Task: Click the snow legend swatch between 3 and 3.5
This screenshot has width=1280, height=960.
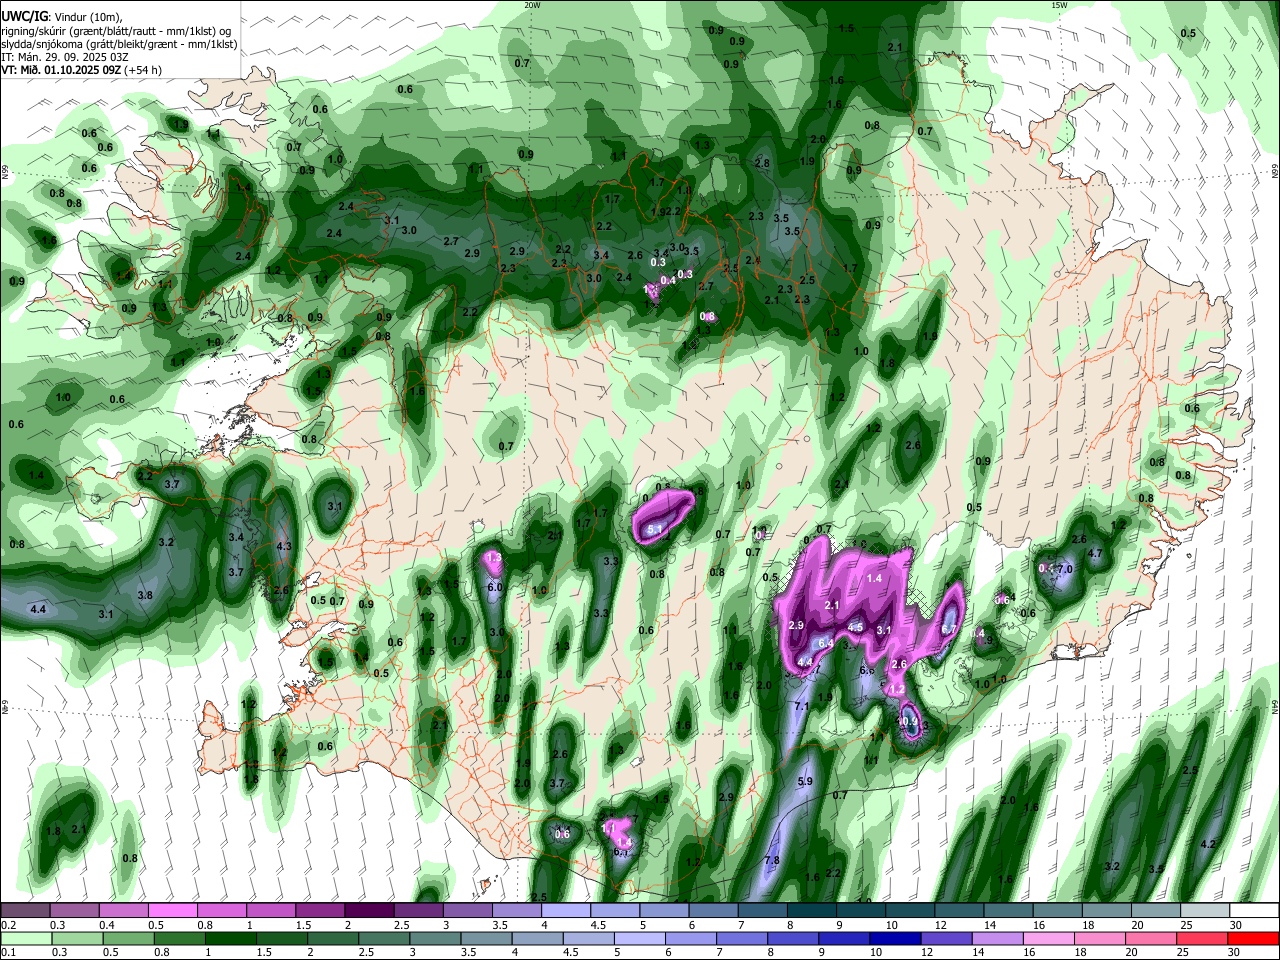Action: 466,911
